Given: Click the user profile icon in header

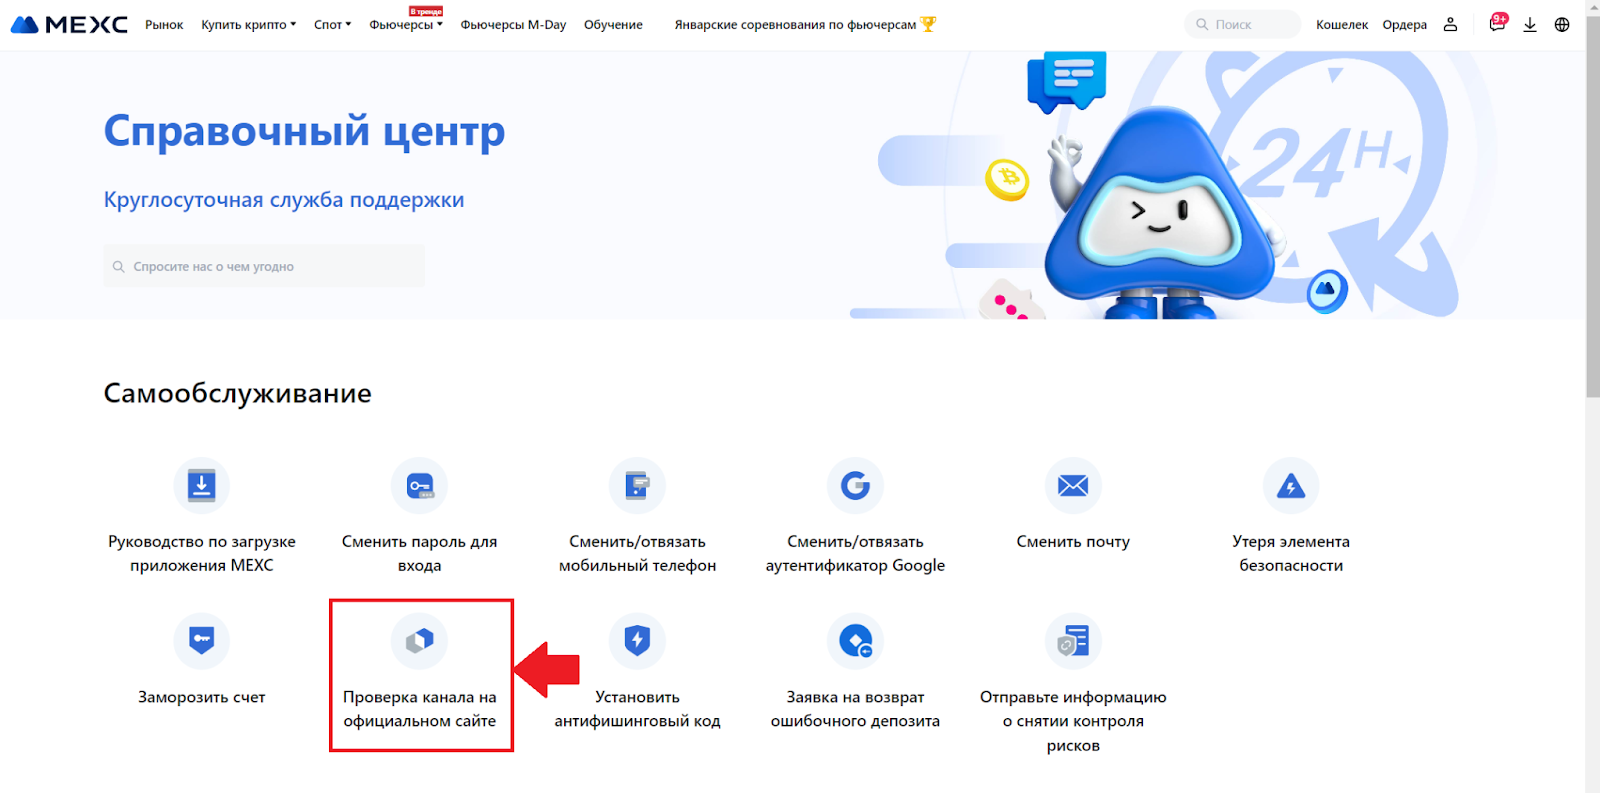Looking at the screenshot, I should [x=1450, y=24].
